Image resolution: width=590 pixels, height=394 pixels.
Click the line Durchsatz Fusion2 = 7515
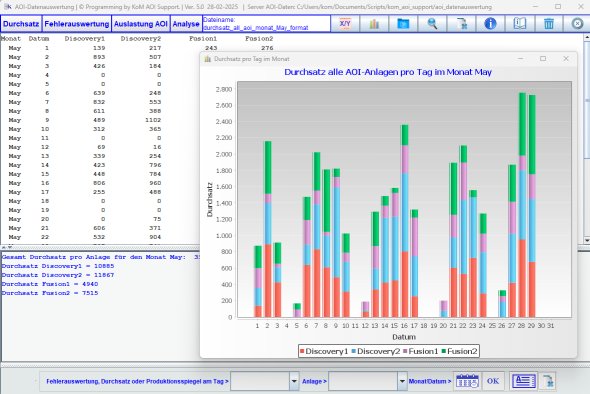[x=50, y=293]
